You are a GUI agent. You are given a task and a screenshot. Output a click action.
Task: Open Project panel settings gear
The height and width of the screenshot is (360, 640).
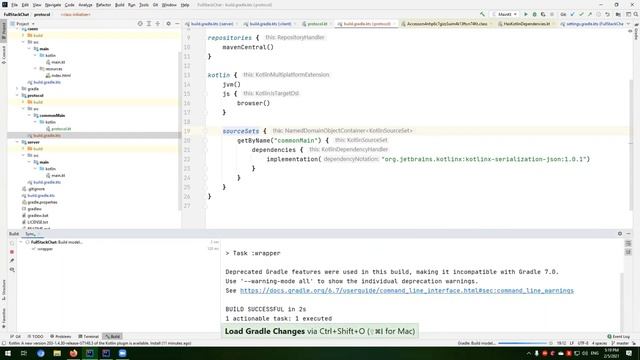168,24
